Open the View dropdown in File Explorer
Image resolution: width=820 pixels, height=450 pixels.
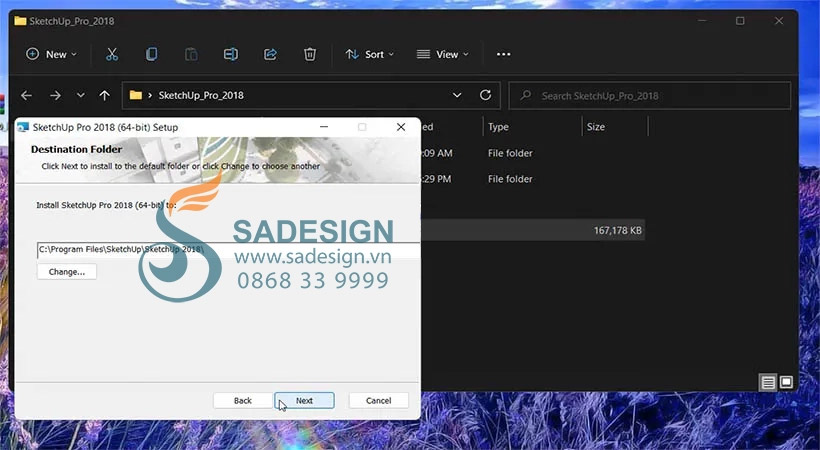coord(442,54)
